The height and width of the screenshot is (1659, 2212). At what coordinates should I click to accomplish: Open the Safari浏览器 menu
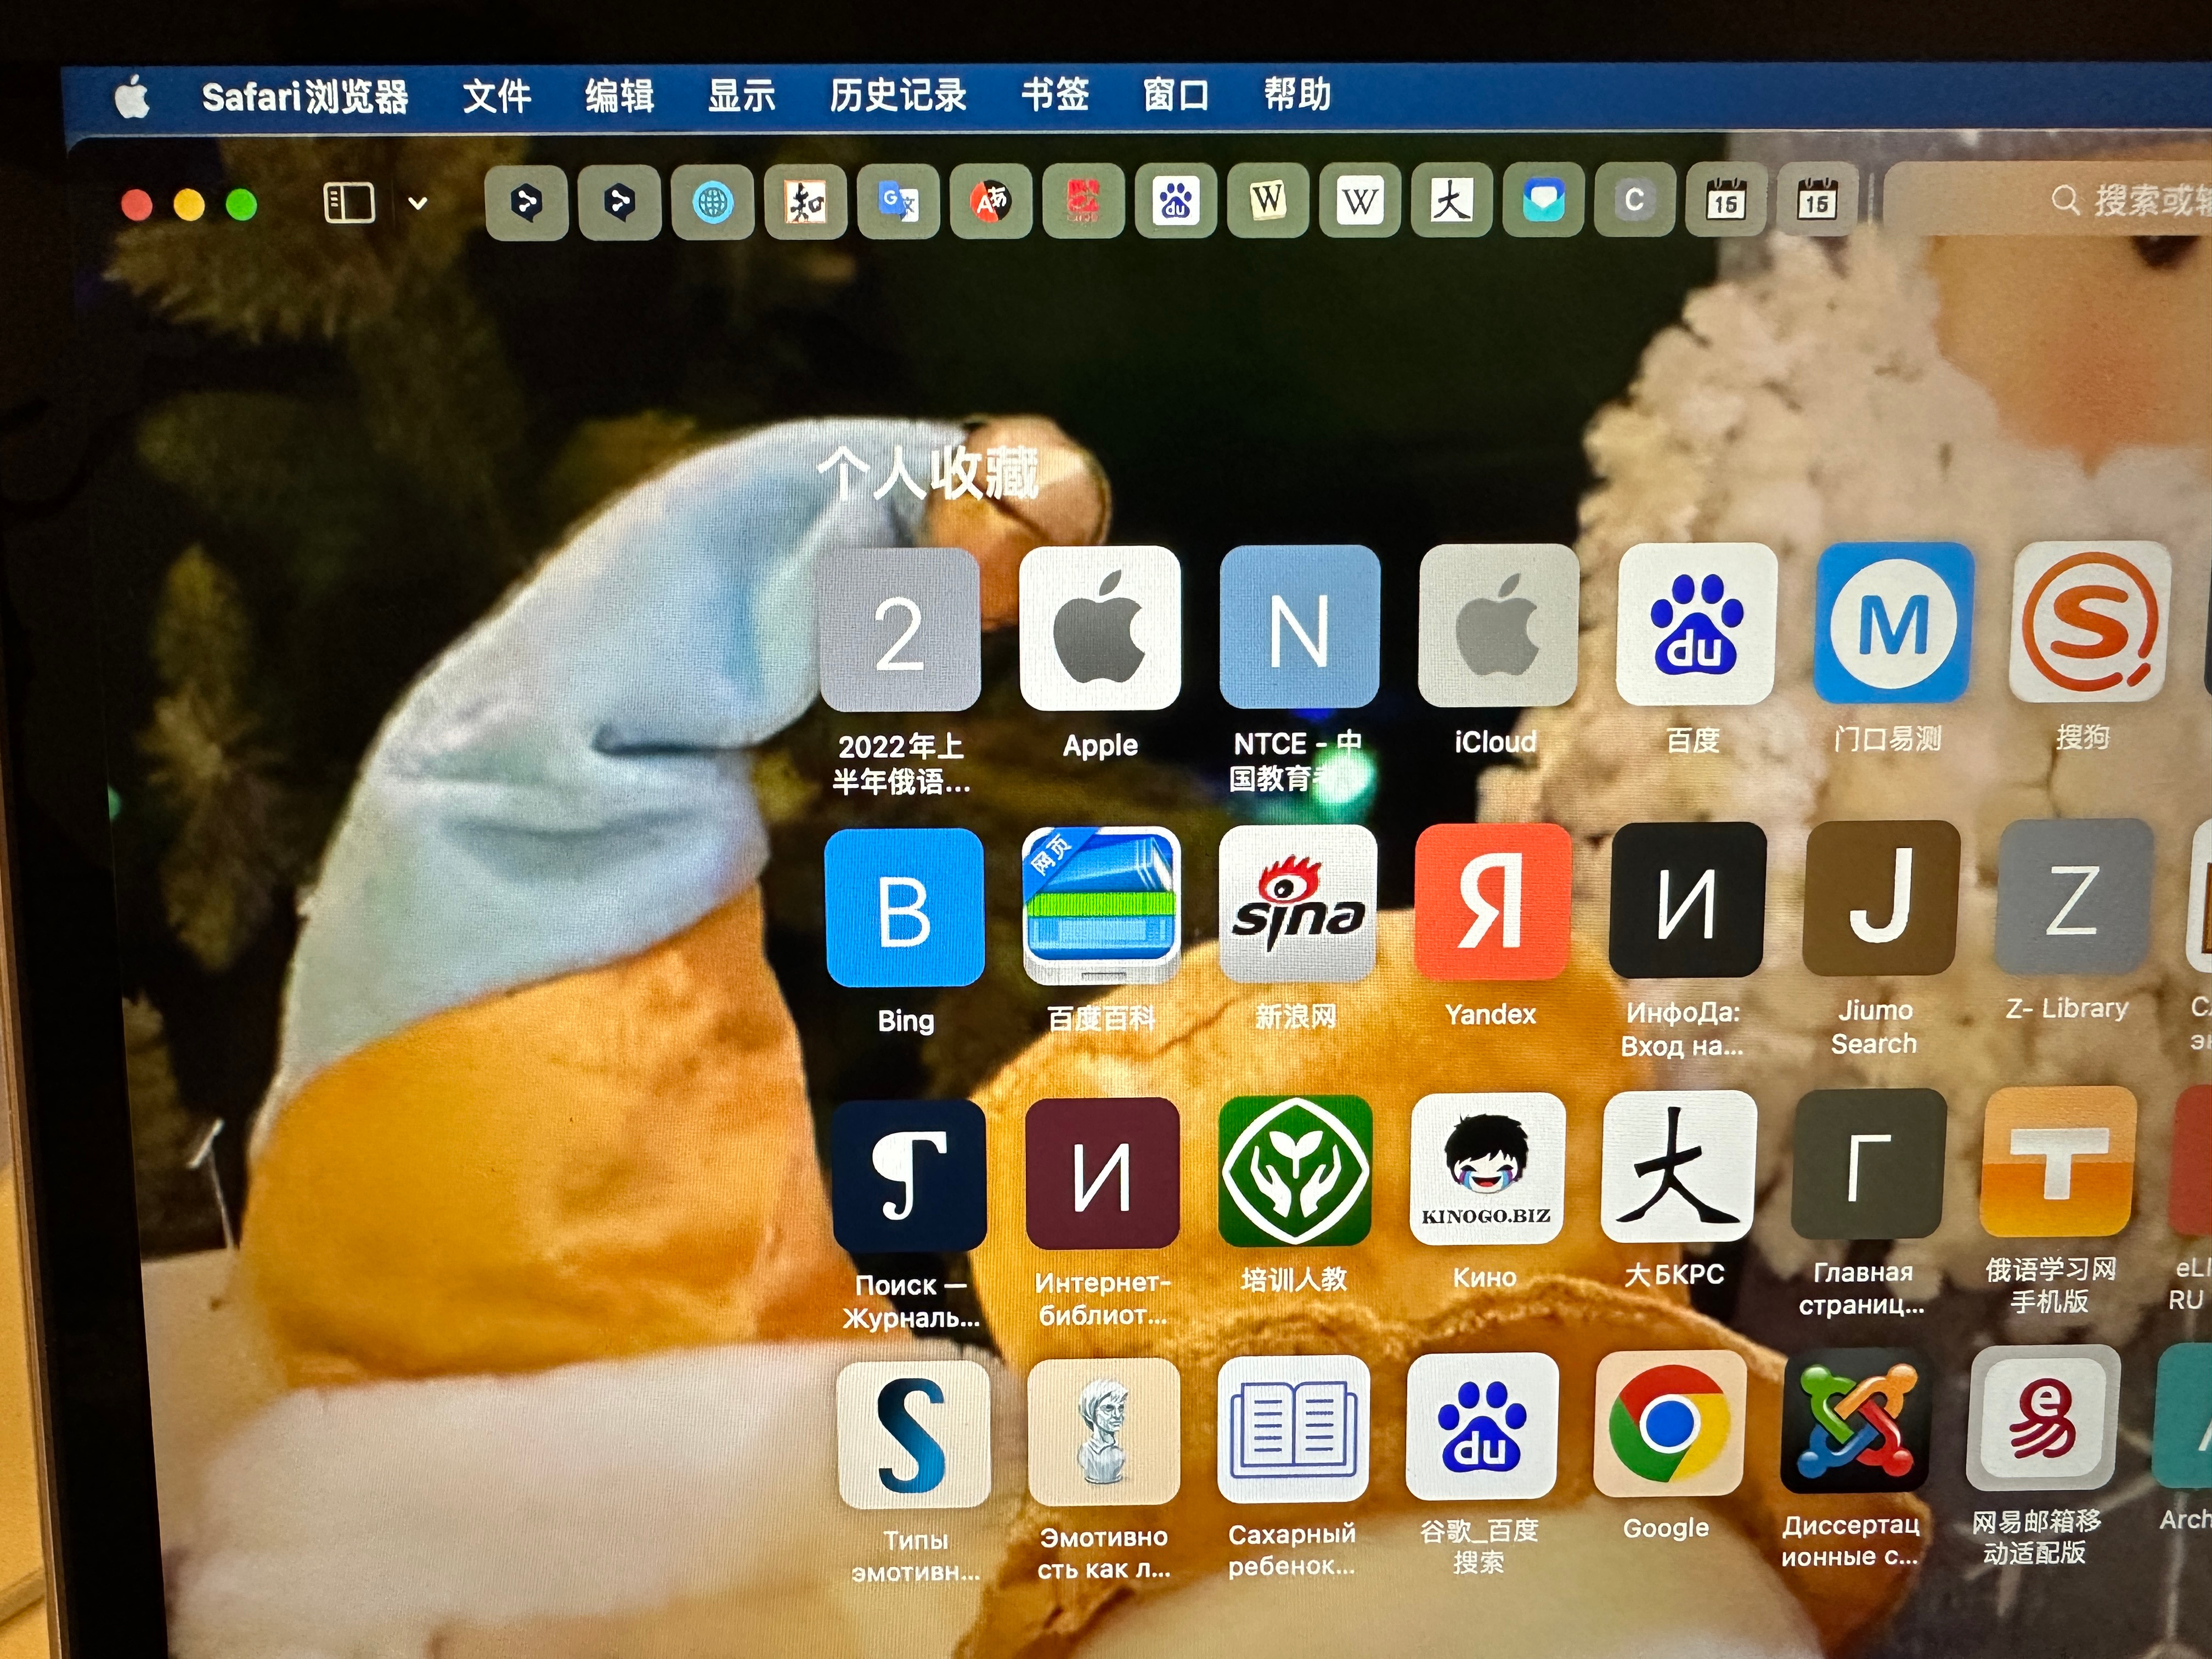[x=305, y=97]
